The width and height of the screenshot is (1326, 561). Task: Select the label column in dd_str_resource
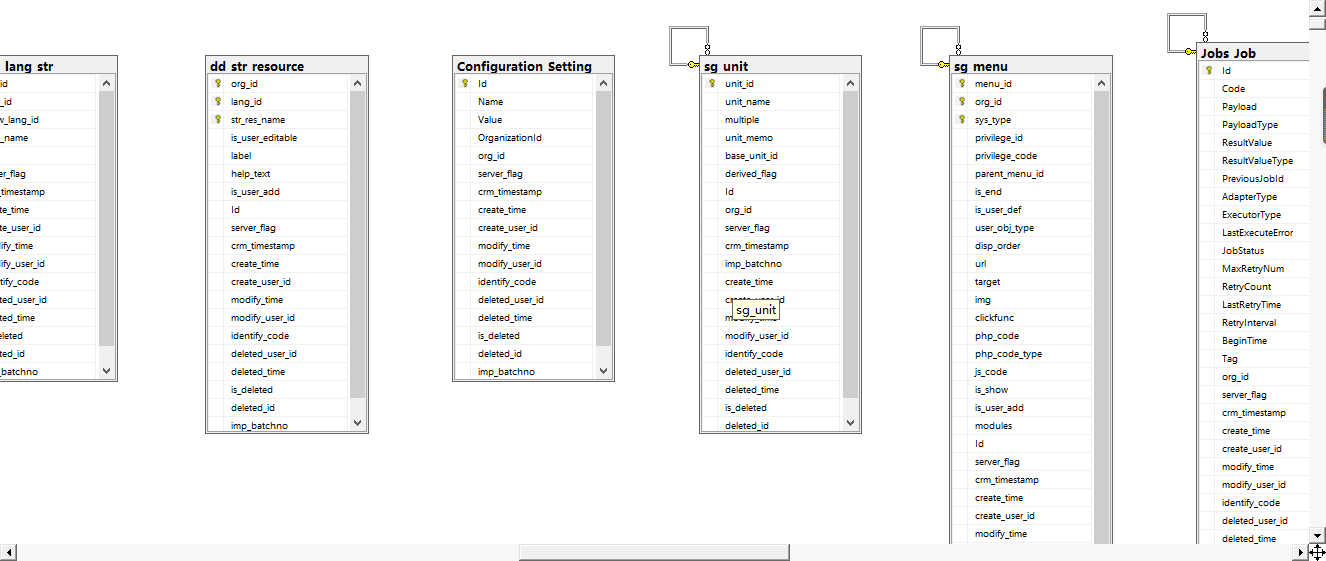(279, 156)
